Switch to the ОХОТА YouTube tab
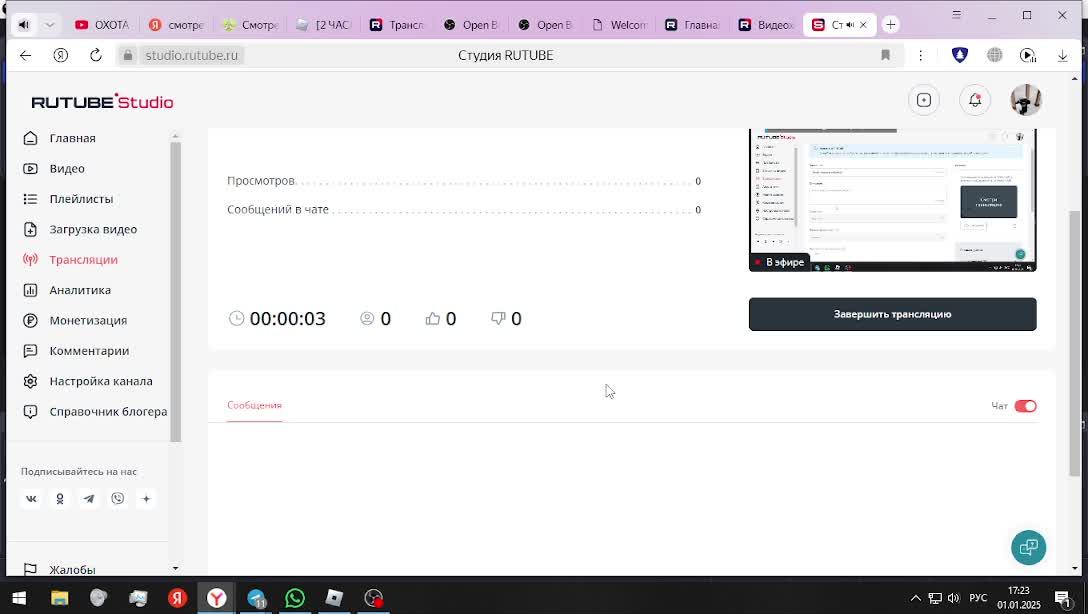The width and height of the screenshot is (1088, 614). click(x=102, y=25)
